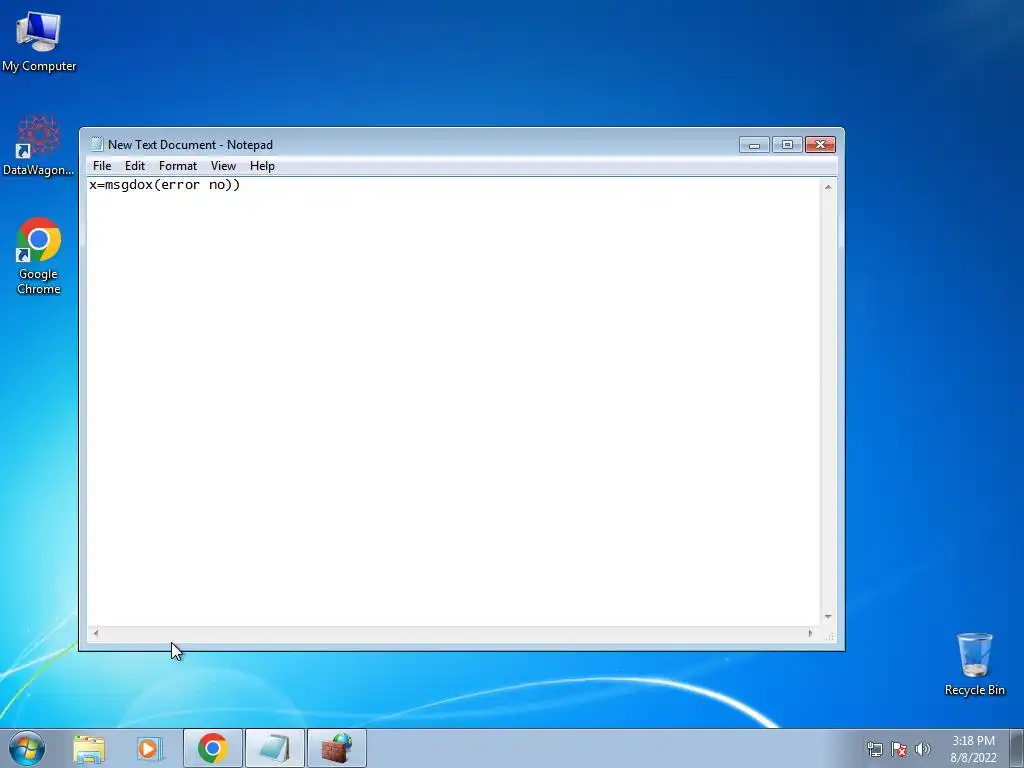Close the Notepad window

(x=820, y=144)
